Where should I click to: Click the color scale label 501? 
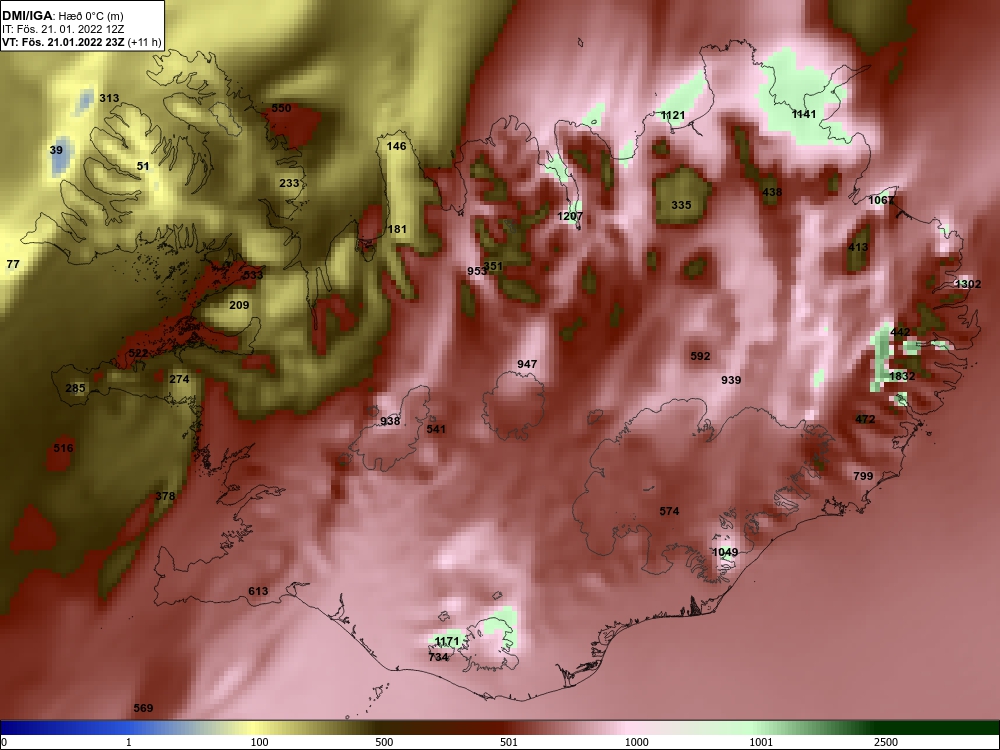(x=509, y=742)
